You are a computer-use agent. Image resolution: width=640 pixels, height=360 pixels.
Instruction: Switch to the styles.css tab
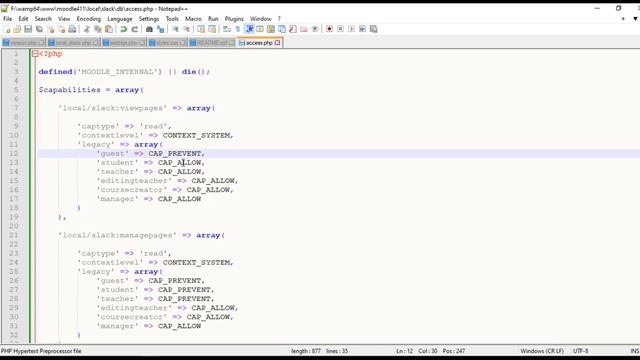pos(167,43)
